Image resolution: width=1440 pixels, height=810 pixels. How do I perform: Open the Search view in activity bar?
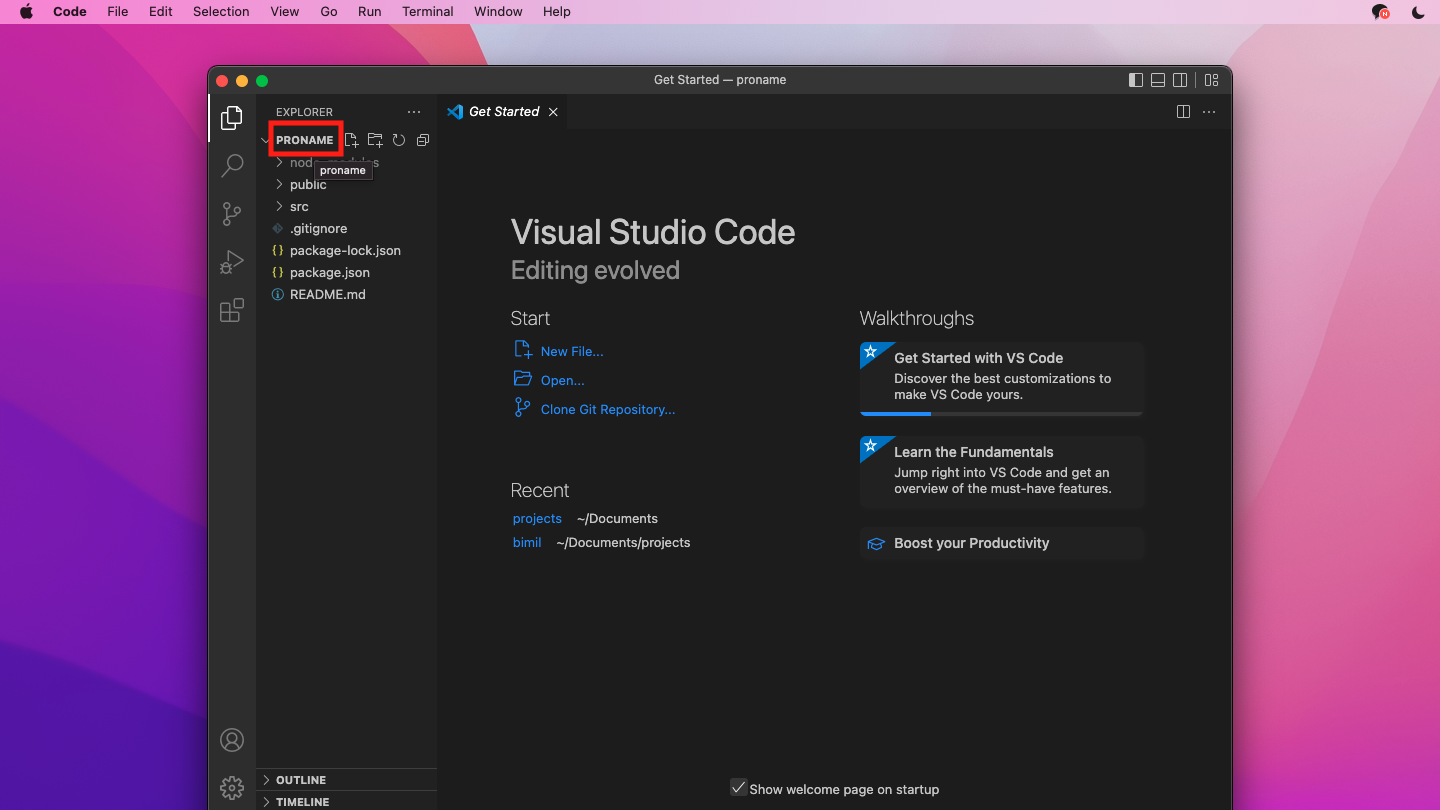[231, 165]
